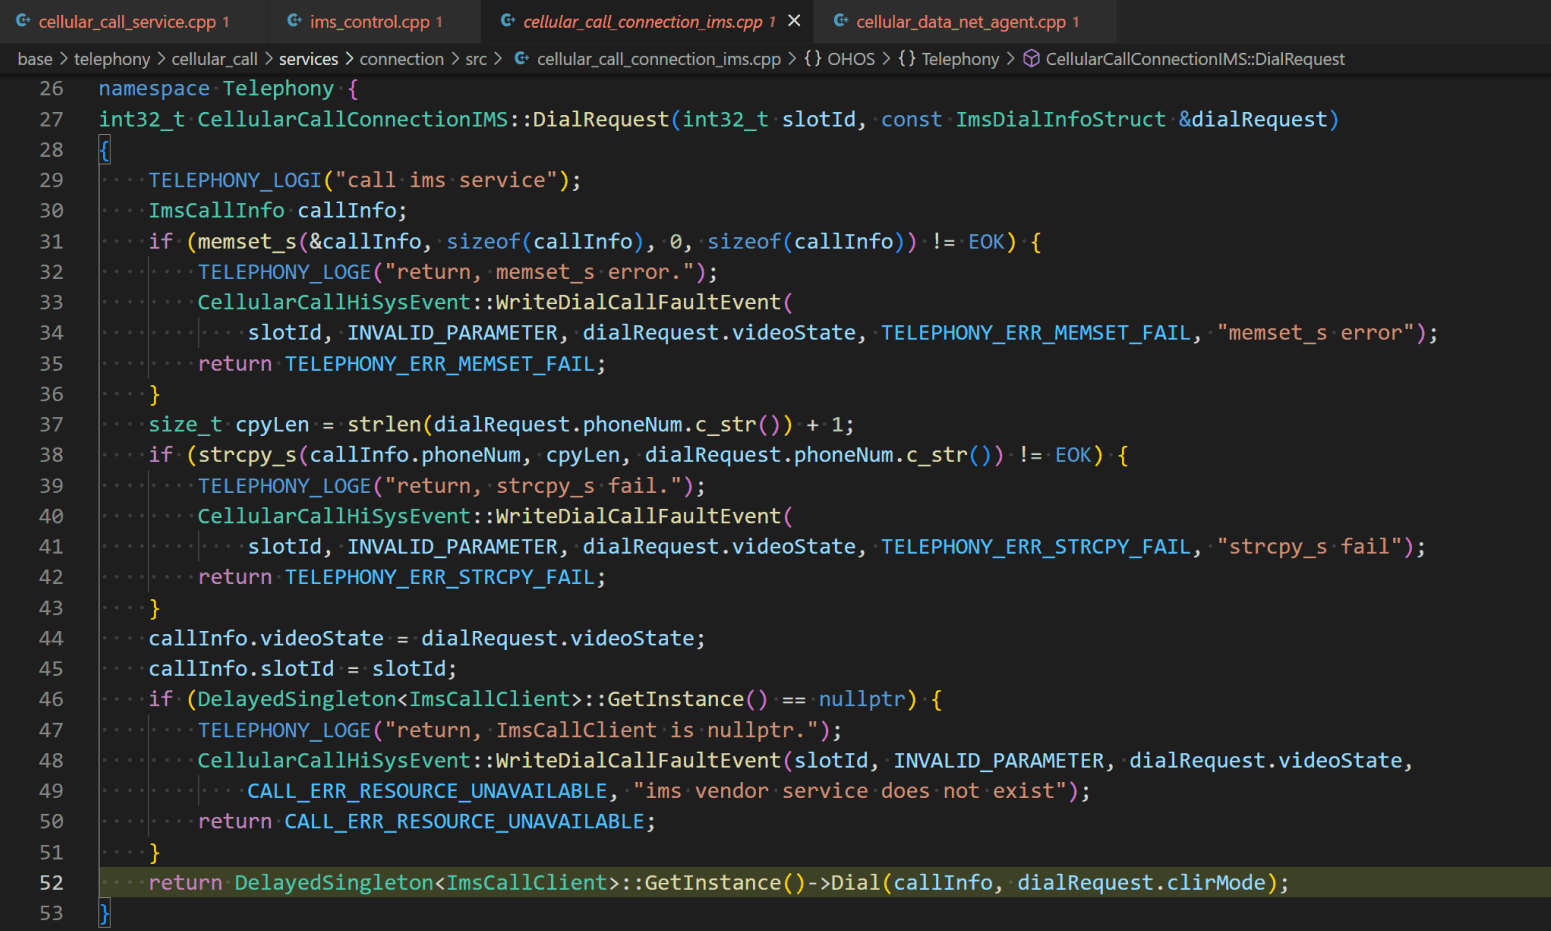Click 'nullptr' keyword on line 46
This screenshot has height=931, width=1551.
[x=862, y=699]
